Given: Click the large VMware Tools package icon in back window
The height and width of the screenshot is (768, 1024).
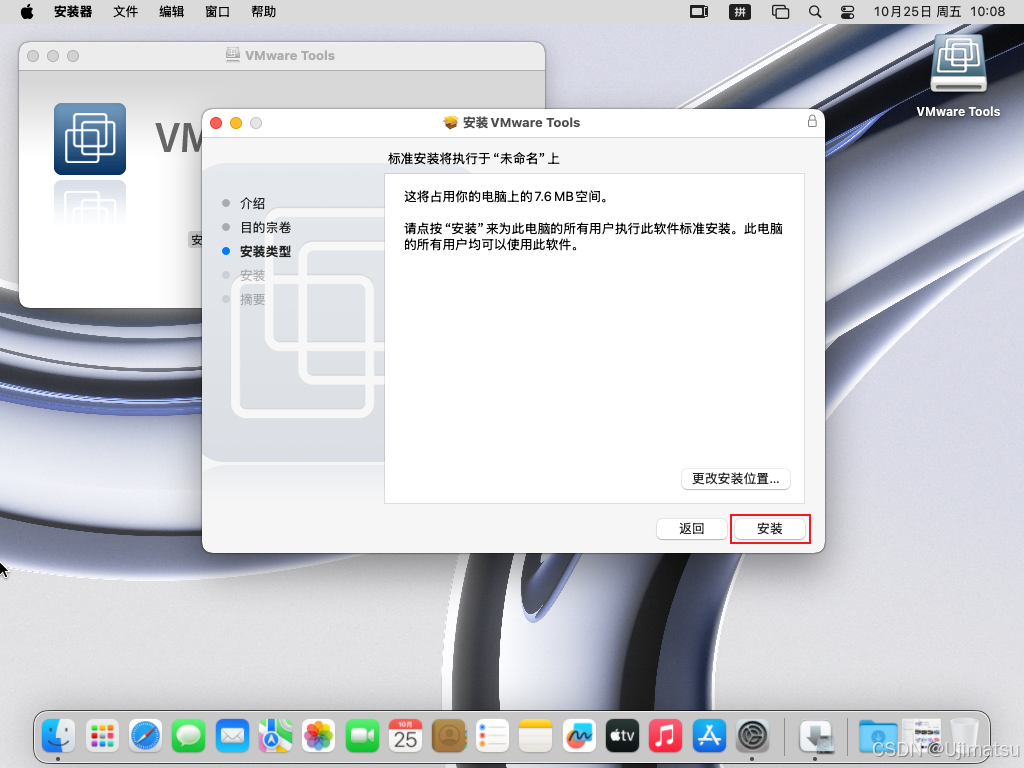Looking at the screenshot, I should click(90, 138).
